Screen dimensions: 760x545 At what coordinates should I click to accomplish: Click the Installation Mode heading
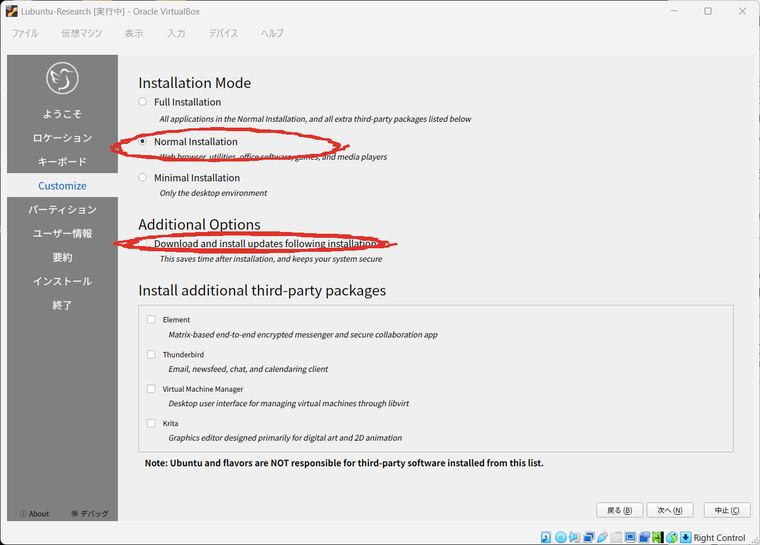click(x=194, y=83)
